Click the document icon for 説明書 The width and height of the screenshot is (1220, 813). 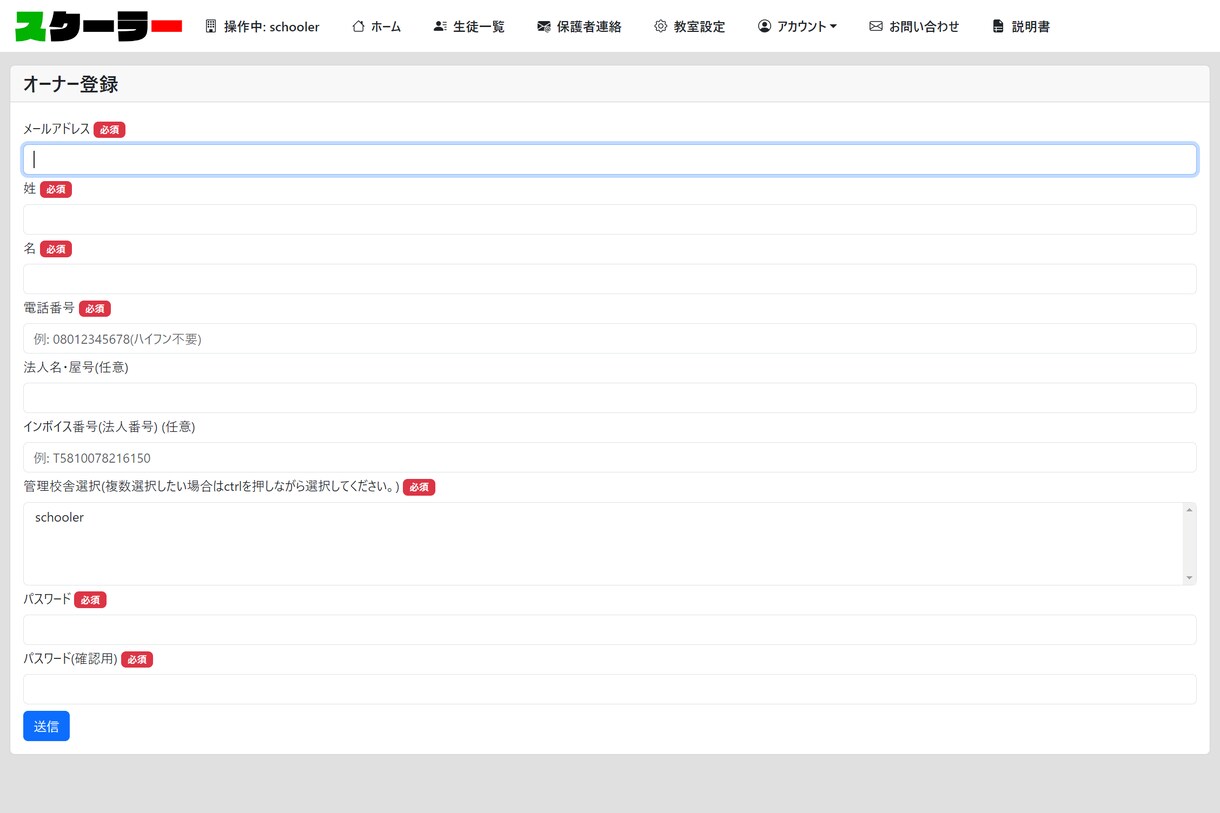998,26
